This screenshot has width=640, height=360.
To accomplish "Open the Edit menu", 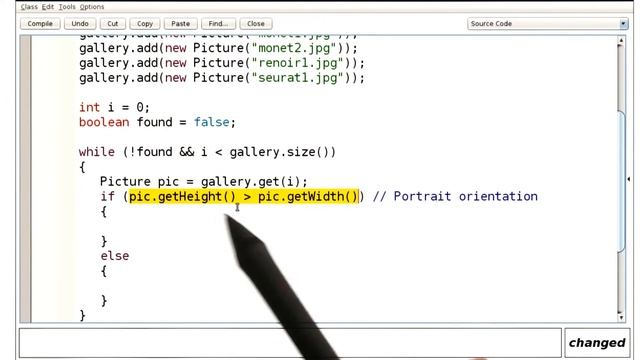I will pyautogui.click(x=48, y=7).
